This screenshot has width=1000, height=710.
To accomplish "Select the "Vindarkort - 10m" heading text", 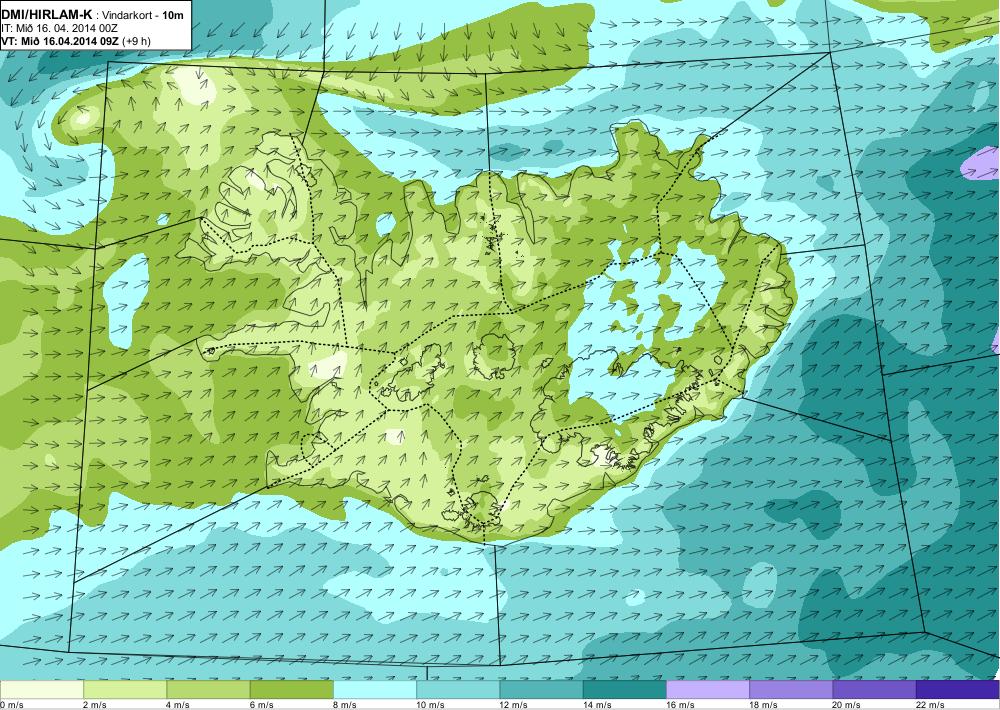I will (x=143, y=15).
